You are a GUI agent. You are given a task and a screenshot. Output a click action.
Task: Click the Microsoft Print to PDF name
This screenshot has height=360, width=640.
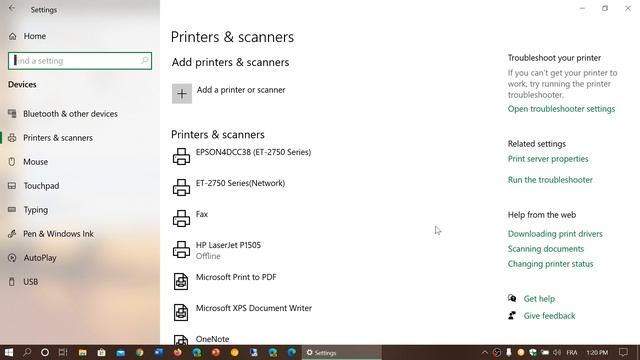click(x=236, y=277)
